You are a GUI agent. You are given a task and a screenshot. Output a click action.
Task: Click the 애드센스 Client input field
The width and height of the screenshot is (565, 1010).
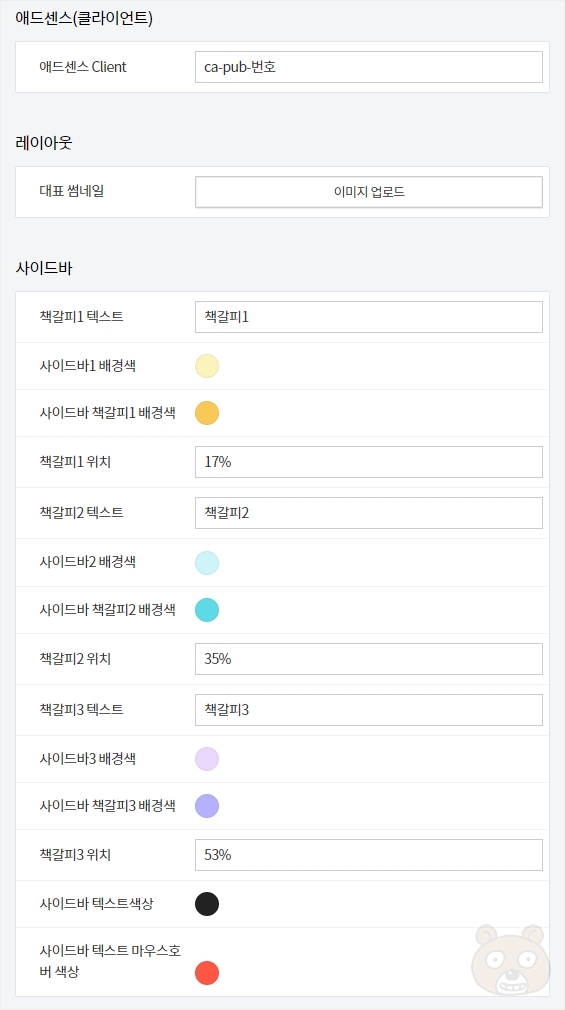pyautogui.click(x=369, y=67)
